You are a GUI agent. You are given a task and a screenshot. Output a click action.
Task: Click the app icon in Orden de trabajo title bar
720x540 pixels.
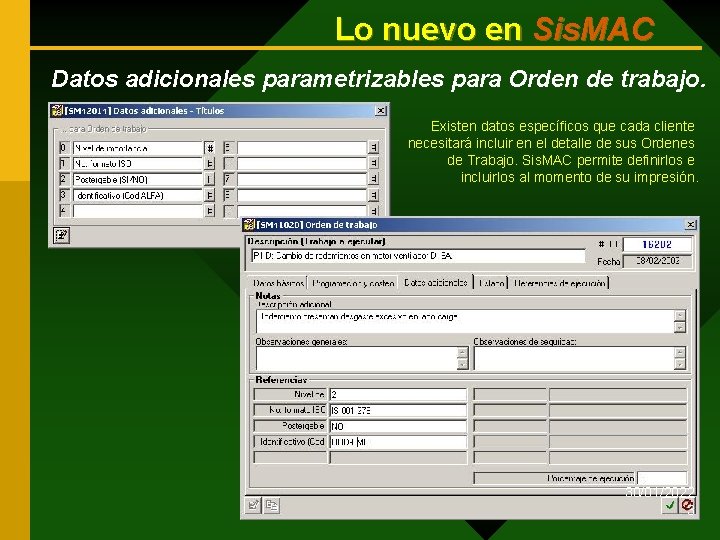249,225
